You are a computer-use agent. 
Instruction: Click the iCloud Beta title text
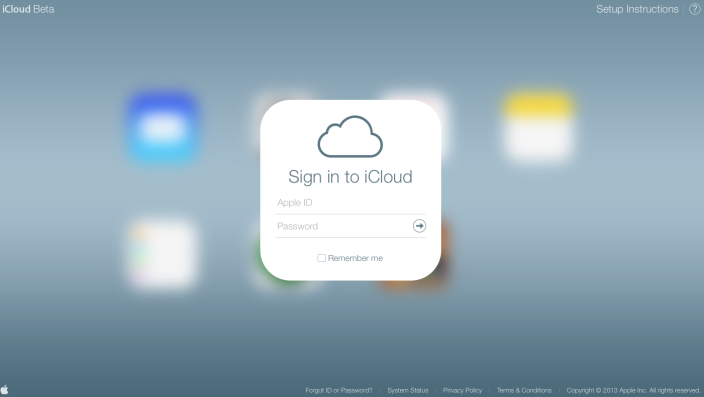point(28,9)
